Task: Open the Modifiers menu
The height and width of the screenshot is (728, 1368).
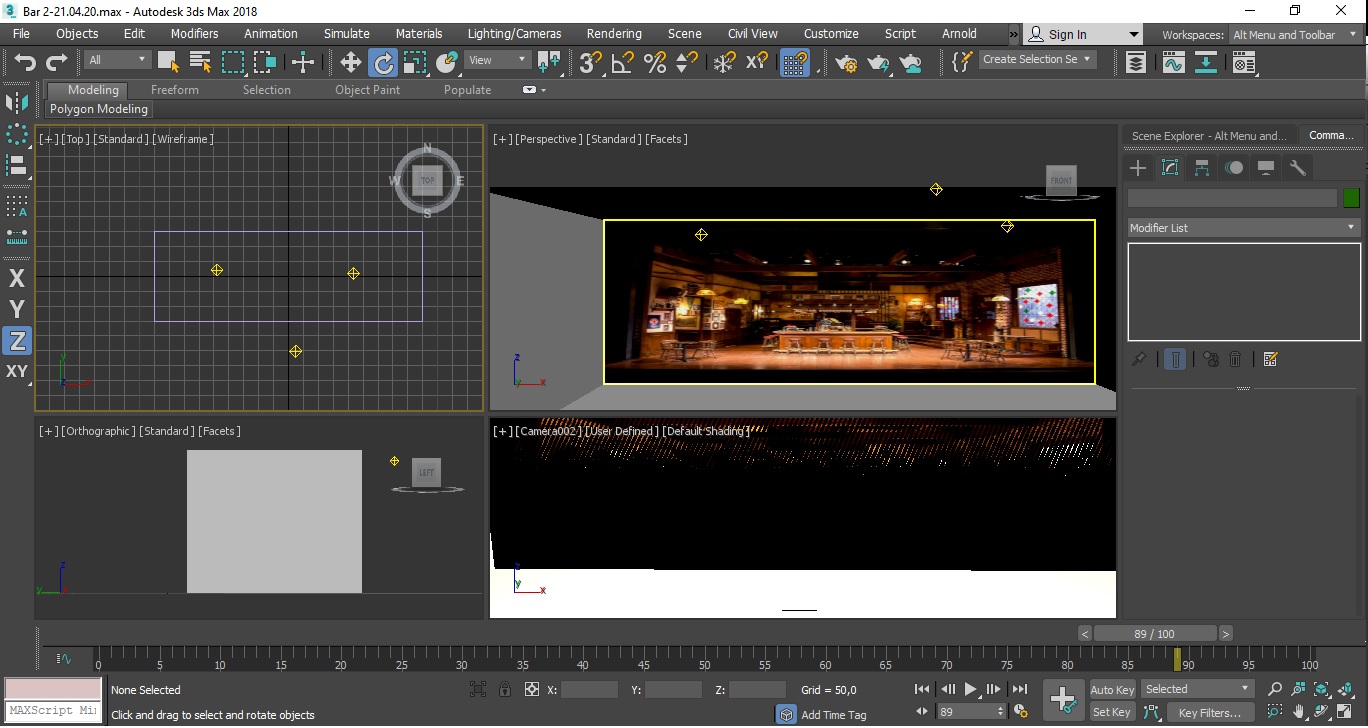Action: click(194, 33)
